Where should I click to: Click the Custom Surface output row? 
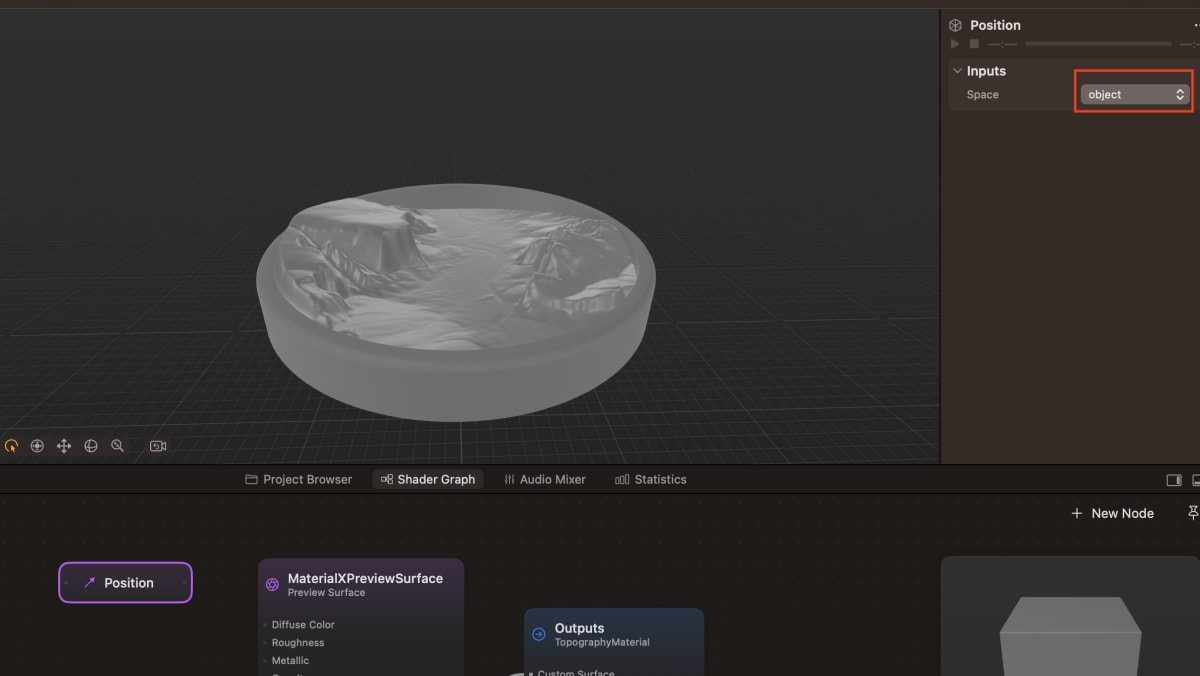[x=574, y=672]
